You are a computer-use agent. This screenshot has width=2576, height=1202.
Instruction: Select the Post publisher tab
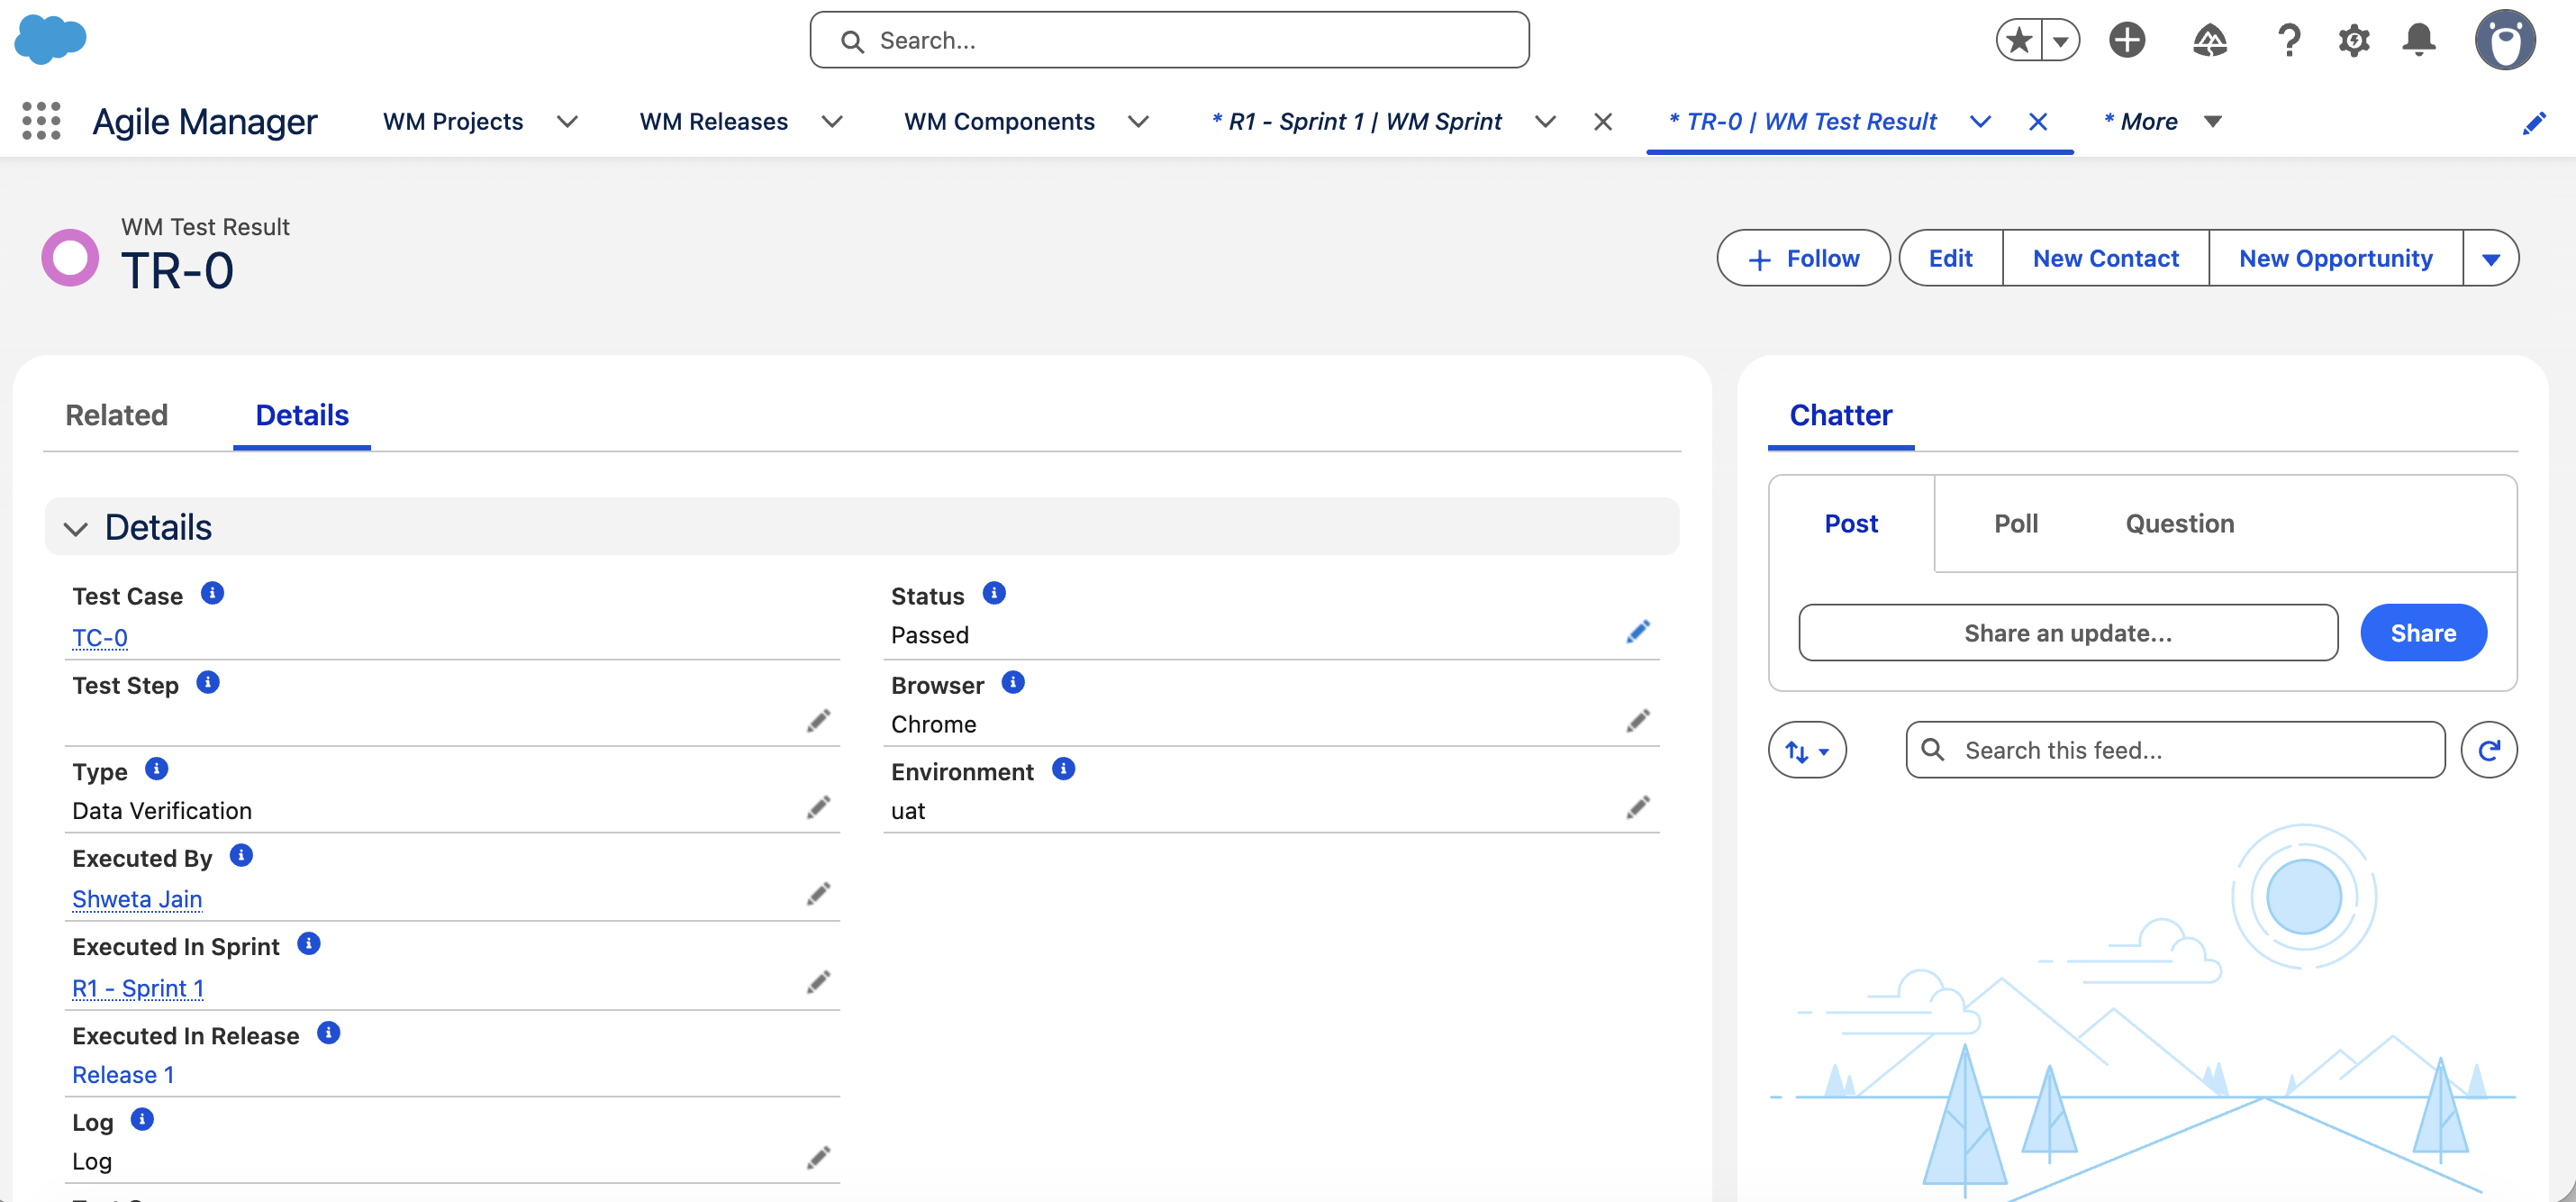click(x=1851, y=524)
